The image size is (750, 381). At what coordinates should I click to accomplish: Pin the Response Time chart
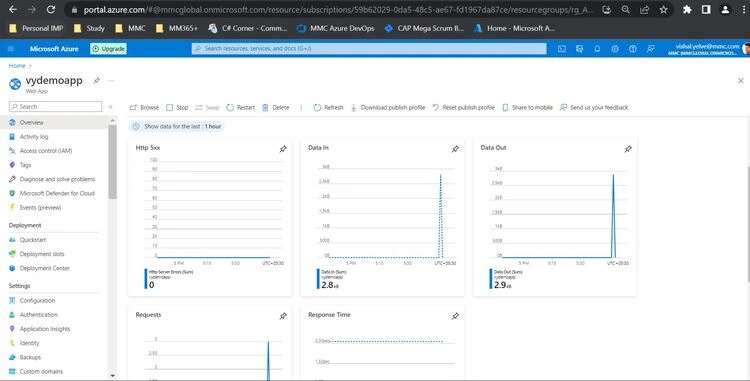tap(455, 316)
